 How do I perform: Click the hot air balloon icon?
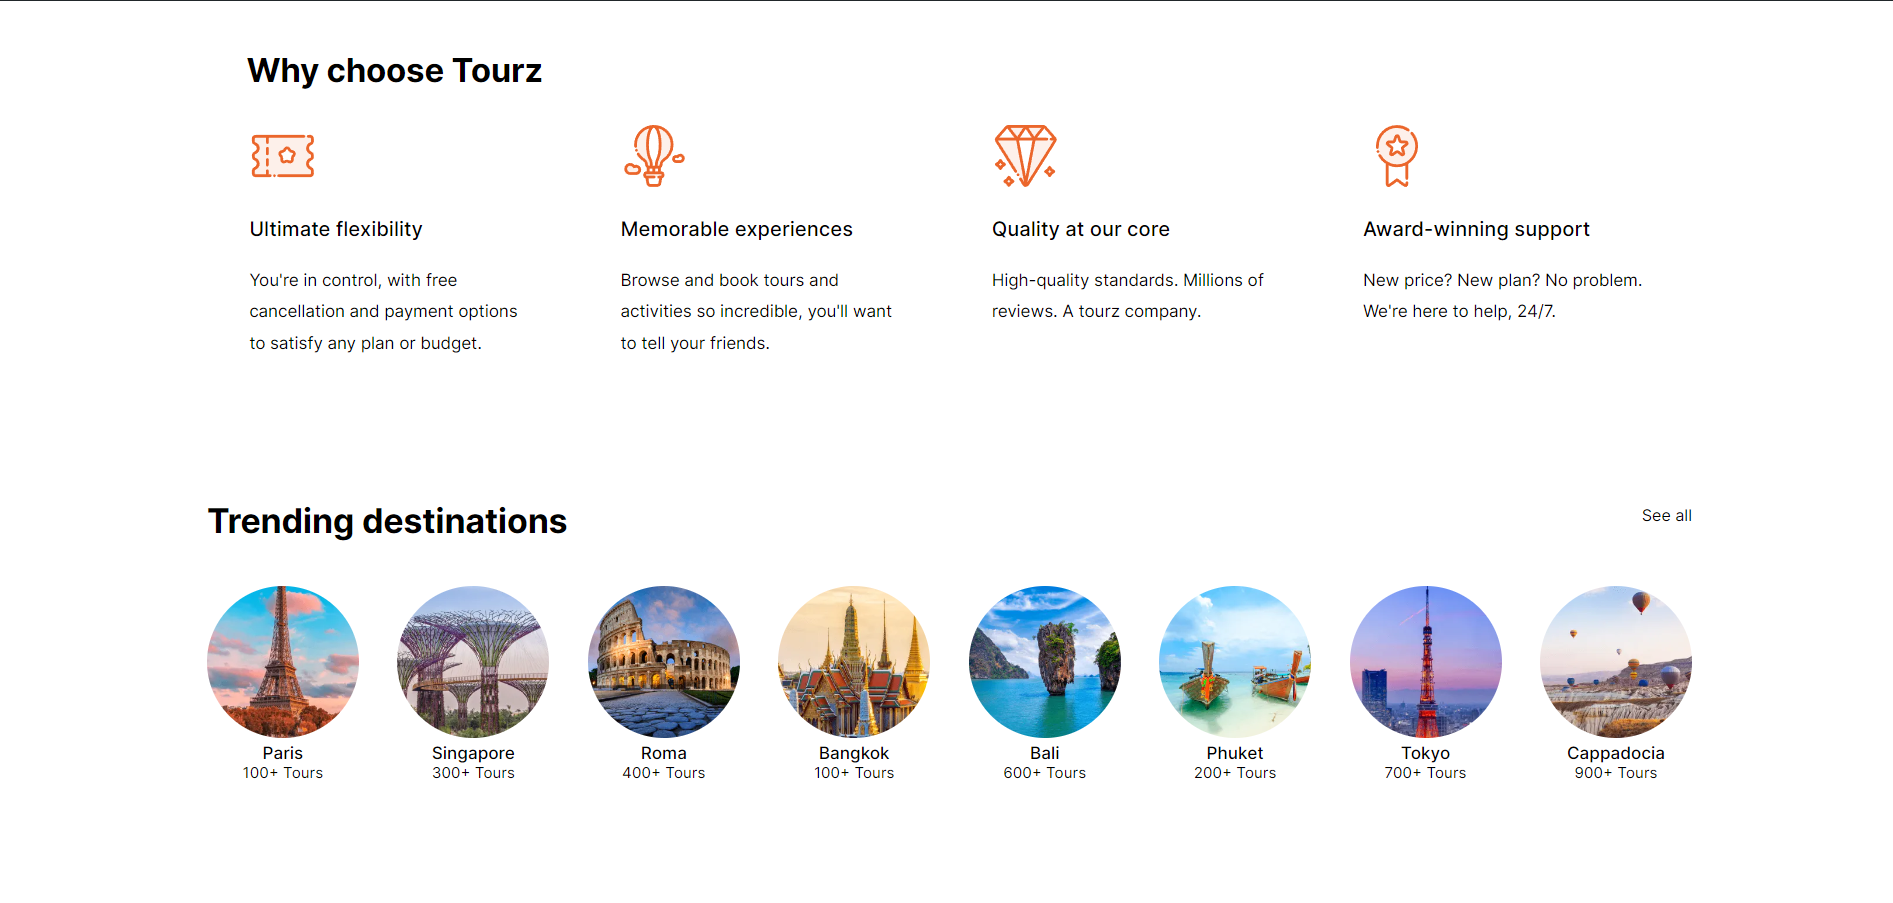pyautogui.click(x=654, y=156)
